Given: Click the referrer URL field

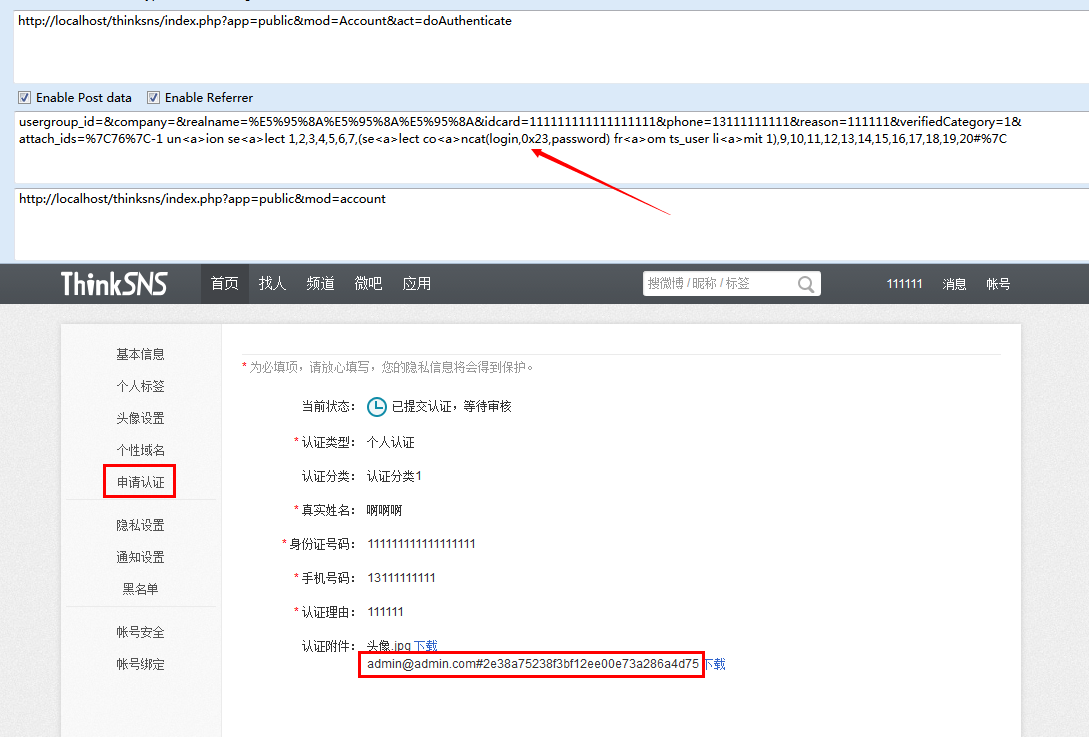Looking at the screenshot, I should (551, 224).
